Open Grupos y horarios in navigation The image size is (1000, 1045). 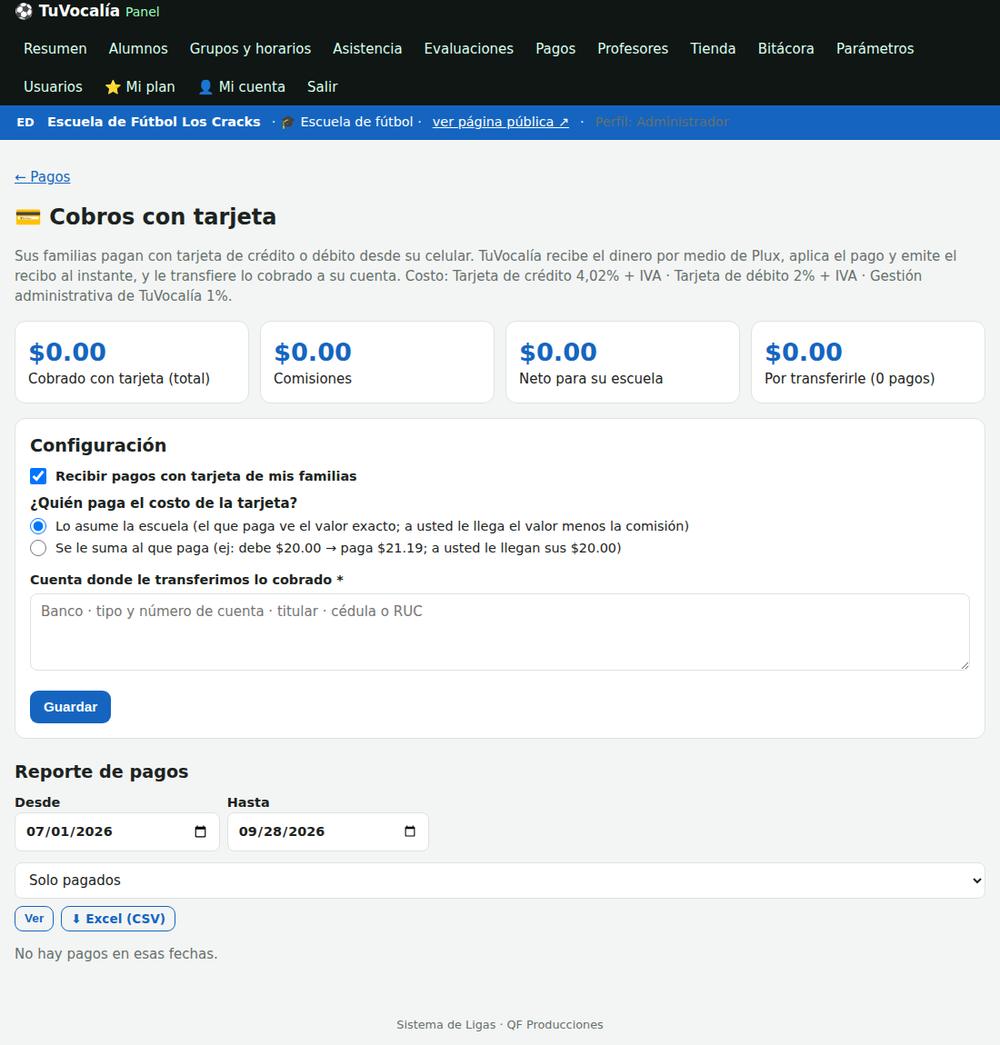250,49
